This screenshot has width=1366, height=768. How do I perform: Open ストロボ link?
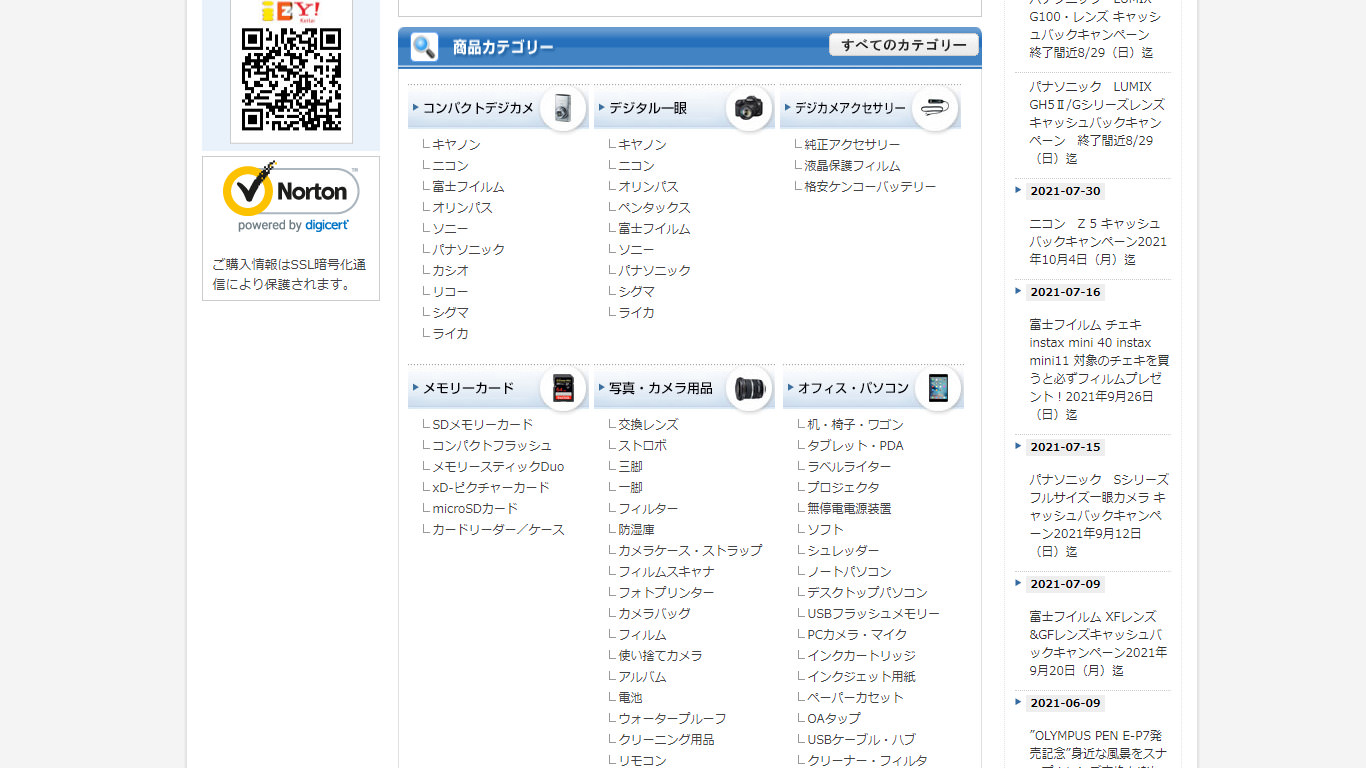642,446
